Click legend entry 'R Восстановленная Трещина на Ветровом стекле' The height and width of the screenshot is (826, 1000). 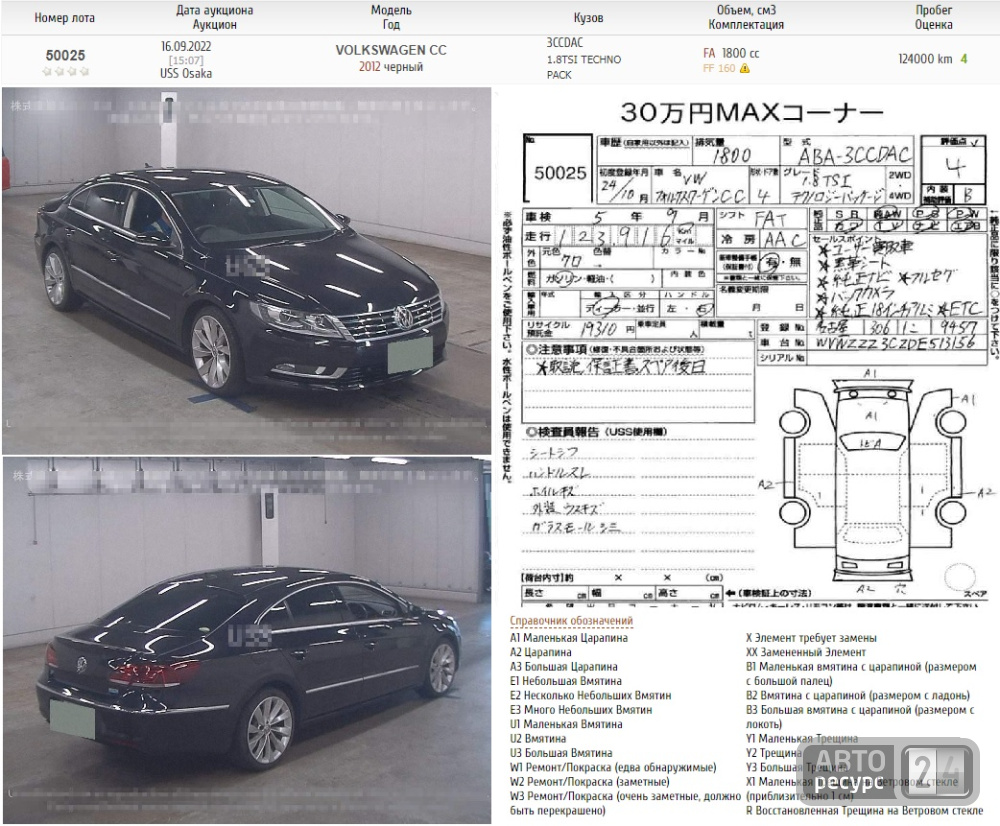pyautogui.click(x=864, y=811)
